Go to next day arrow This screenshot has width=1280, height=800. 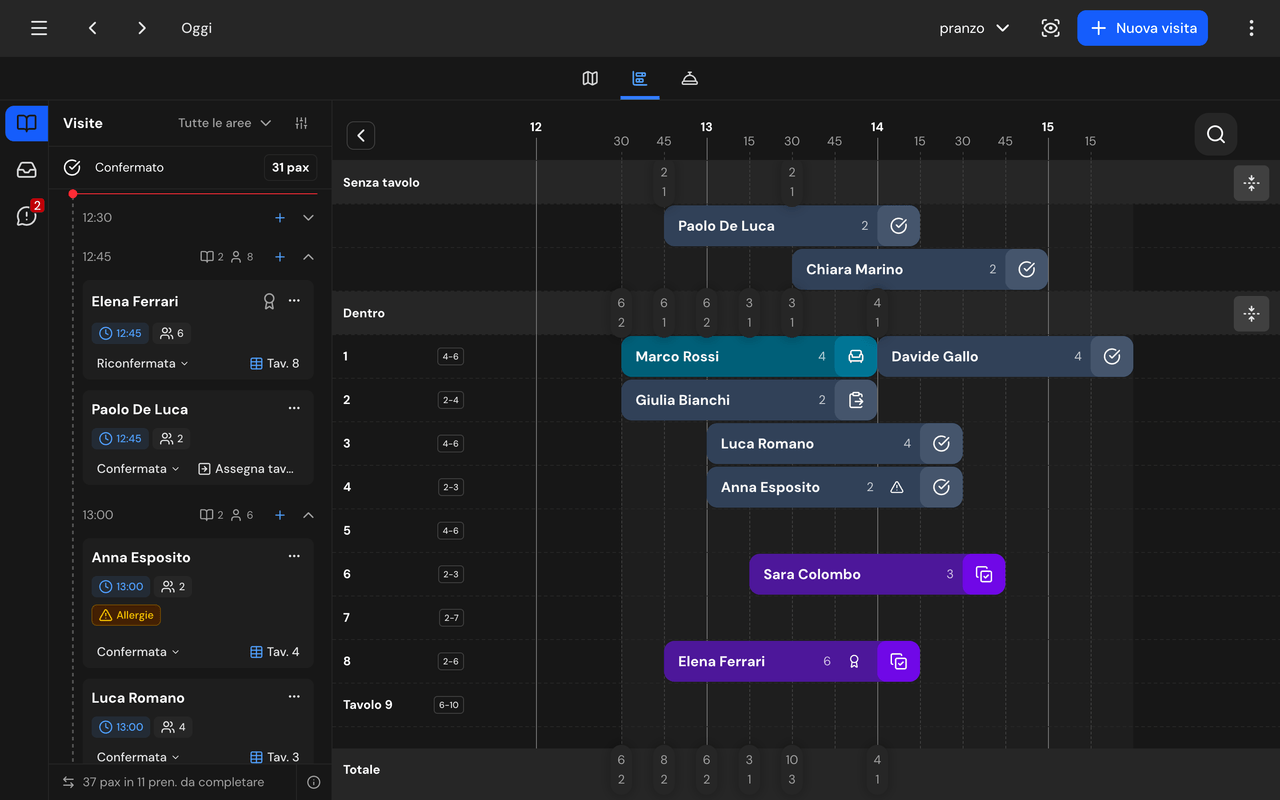(x=141, y=28)
